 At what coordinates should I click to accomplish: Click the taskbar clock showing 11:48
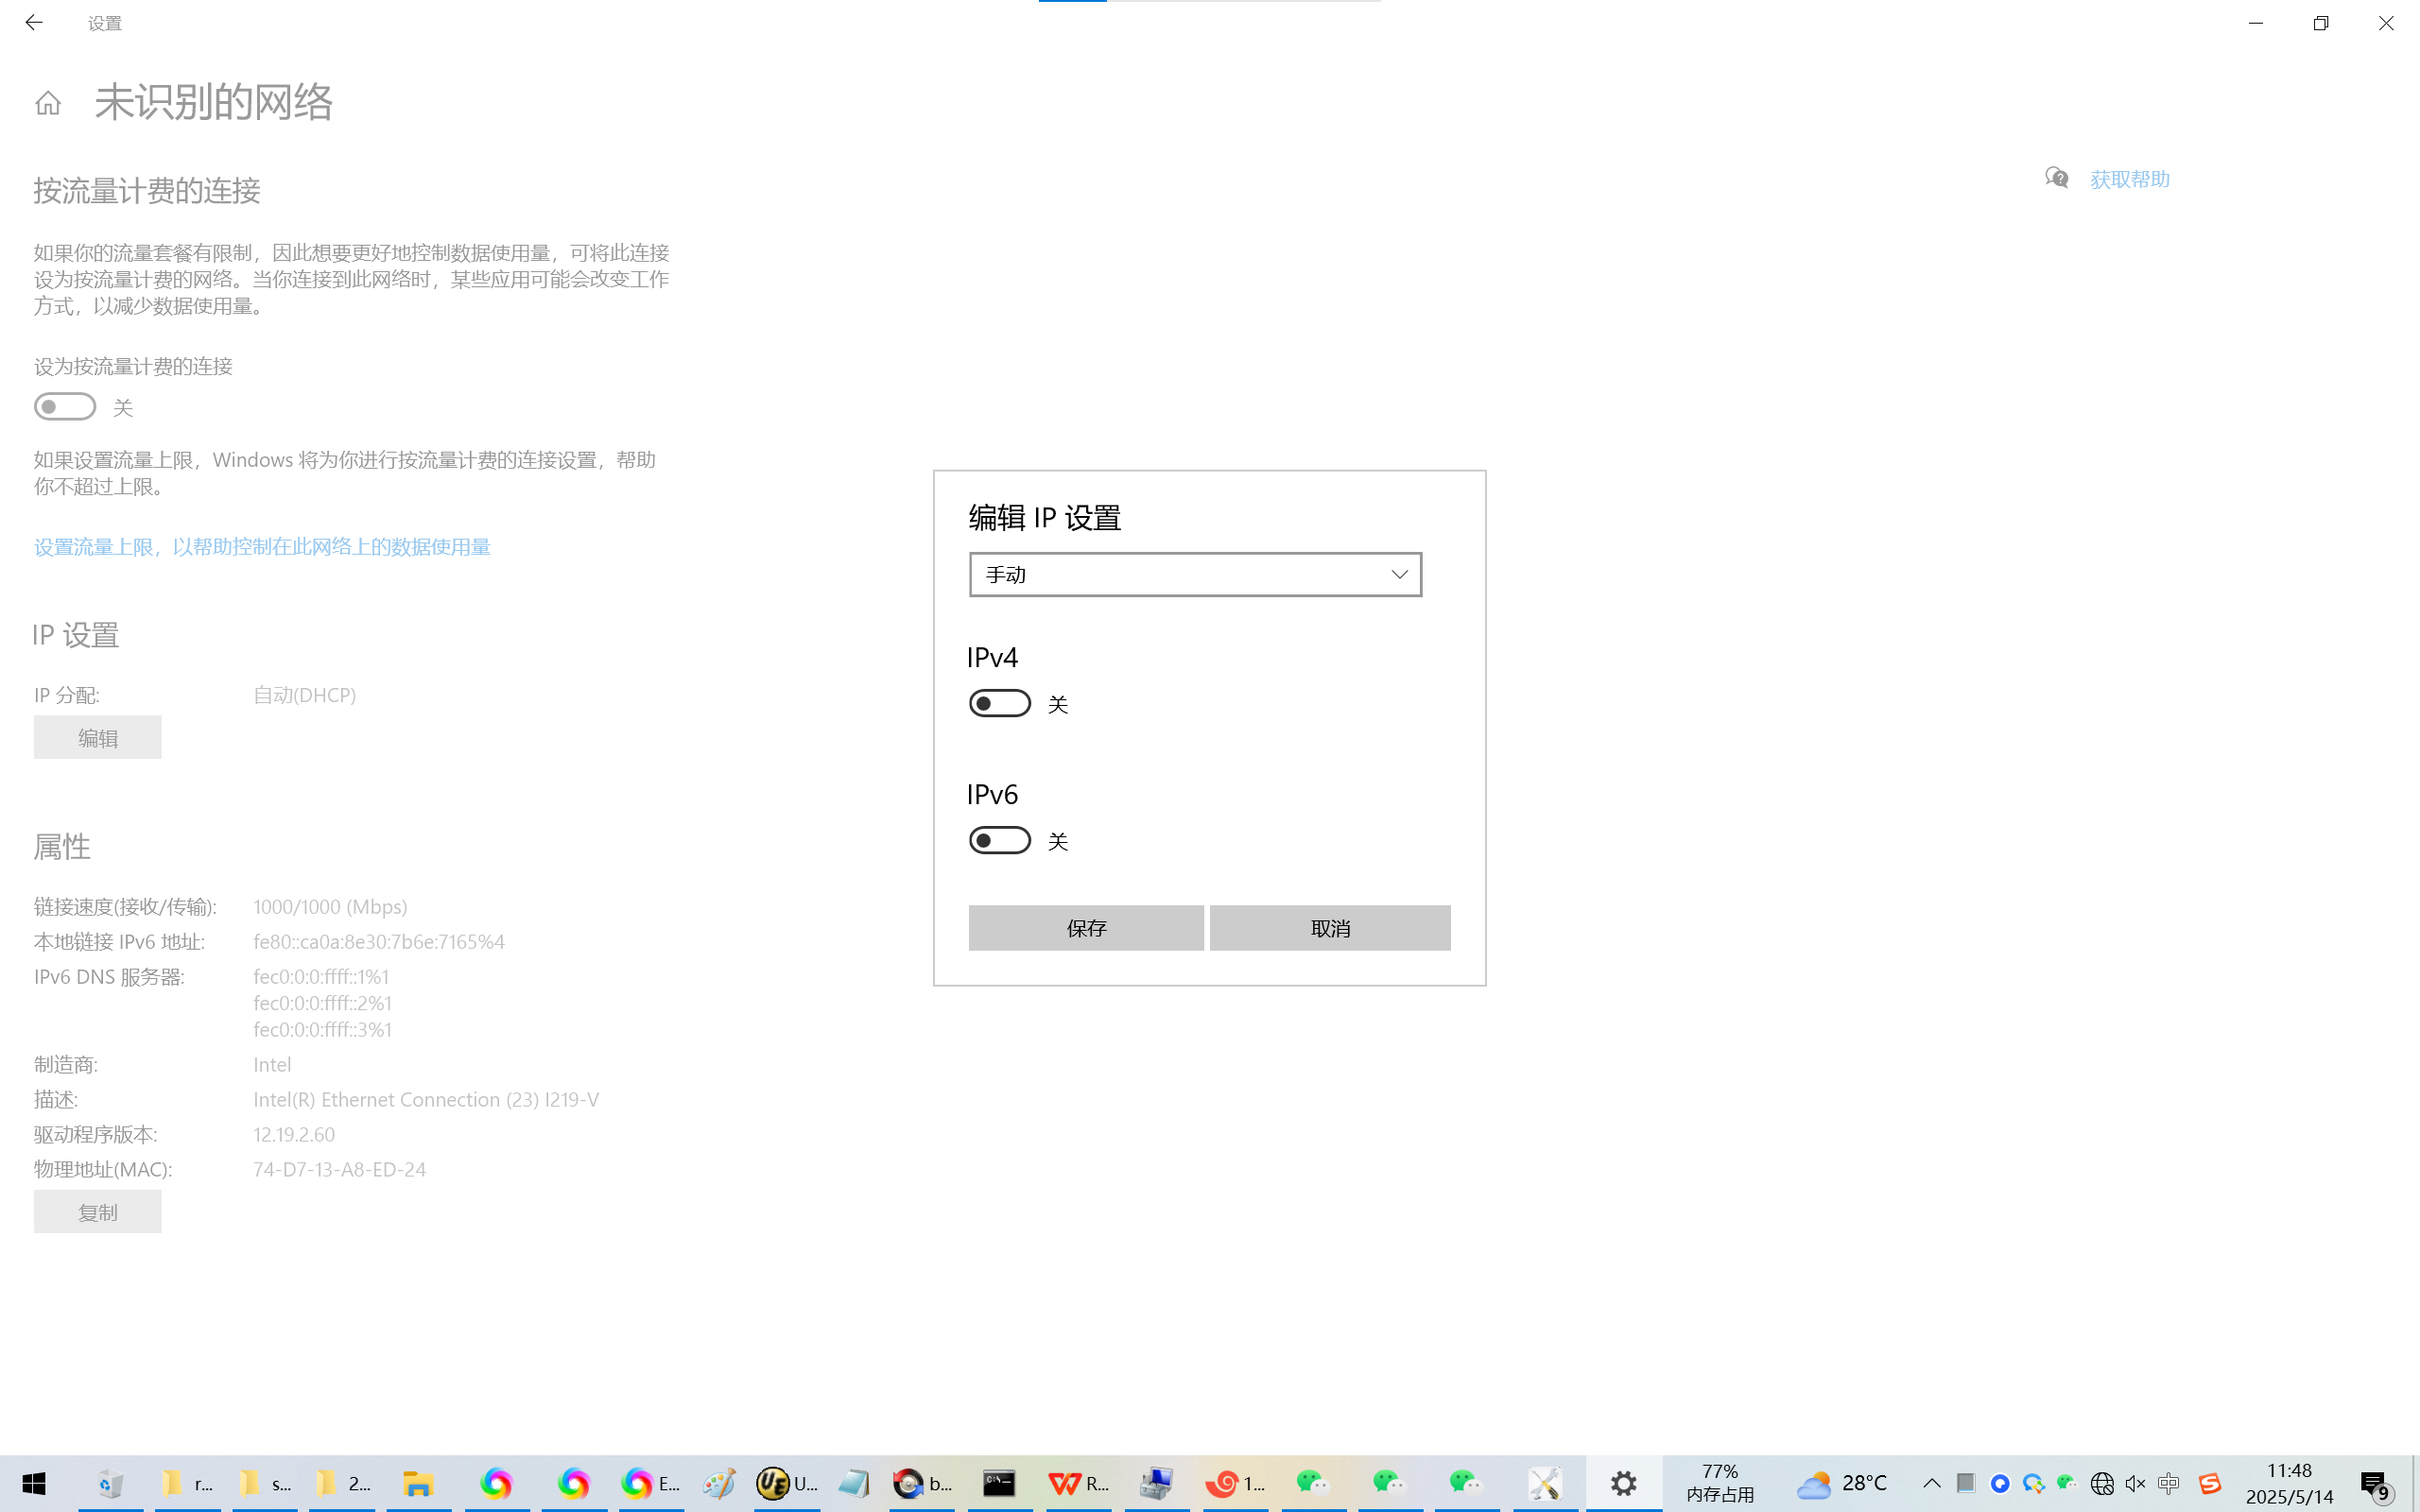click(2289, 1483)
